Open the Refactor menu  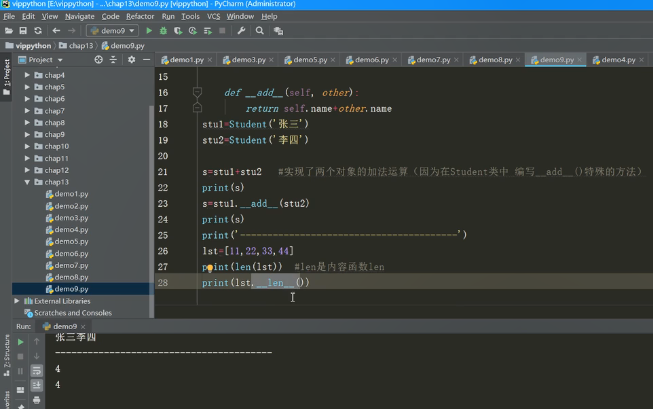140,17
